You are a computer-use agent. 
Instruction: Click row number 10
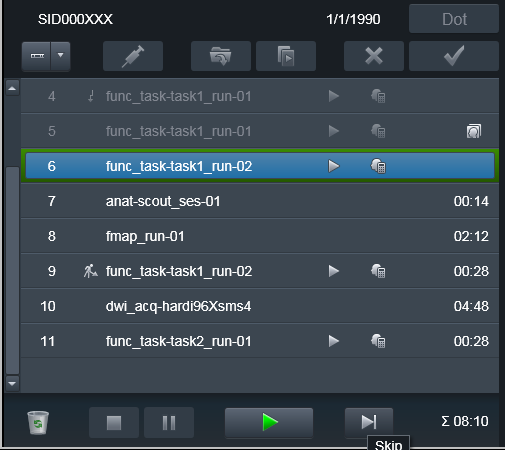pyautogui.click(x=48, y=306)
